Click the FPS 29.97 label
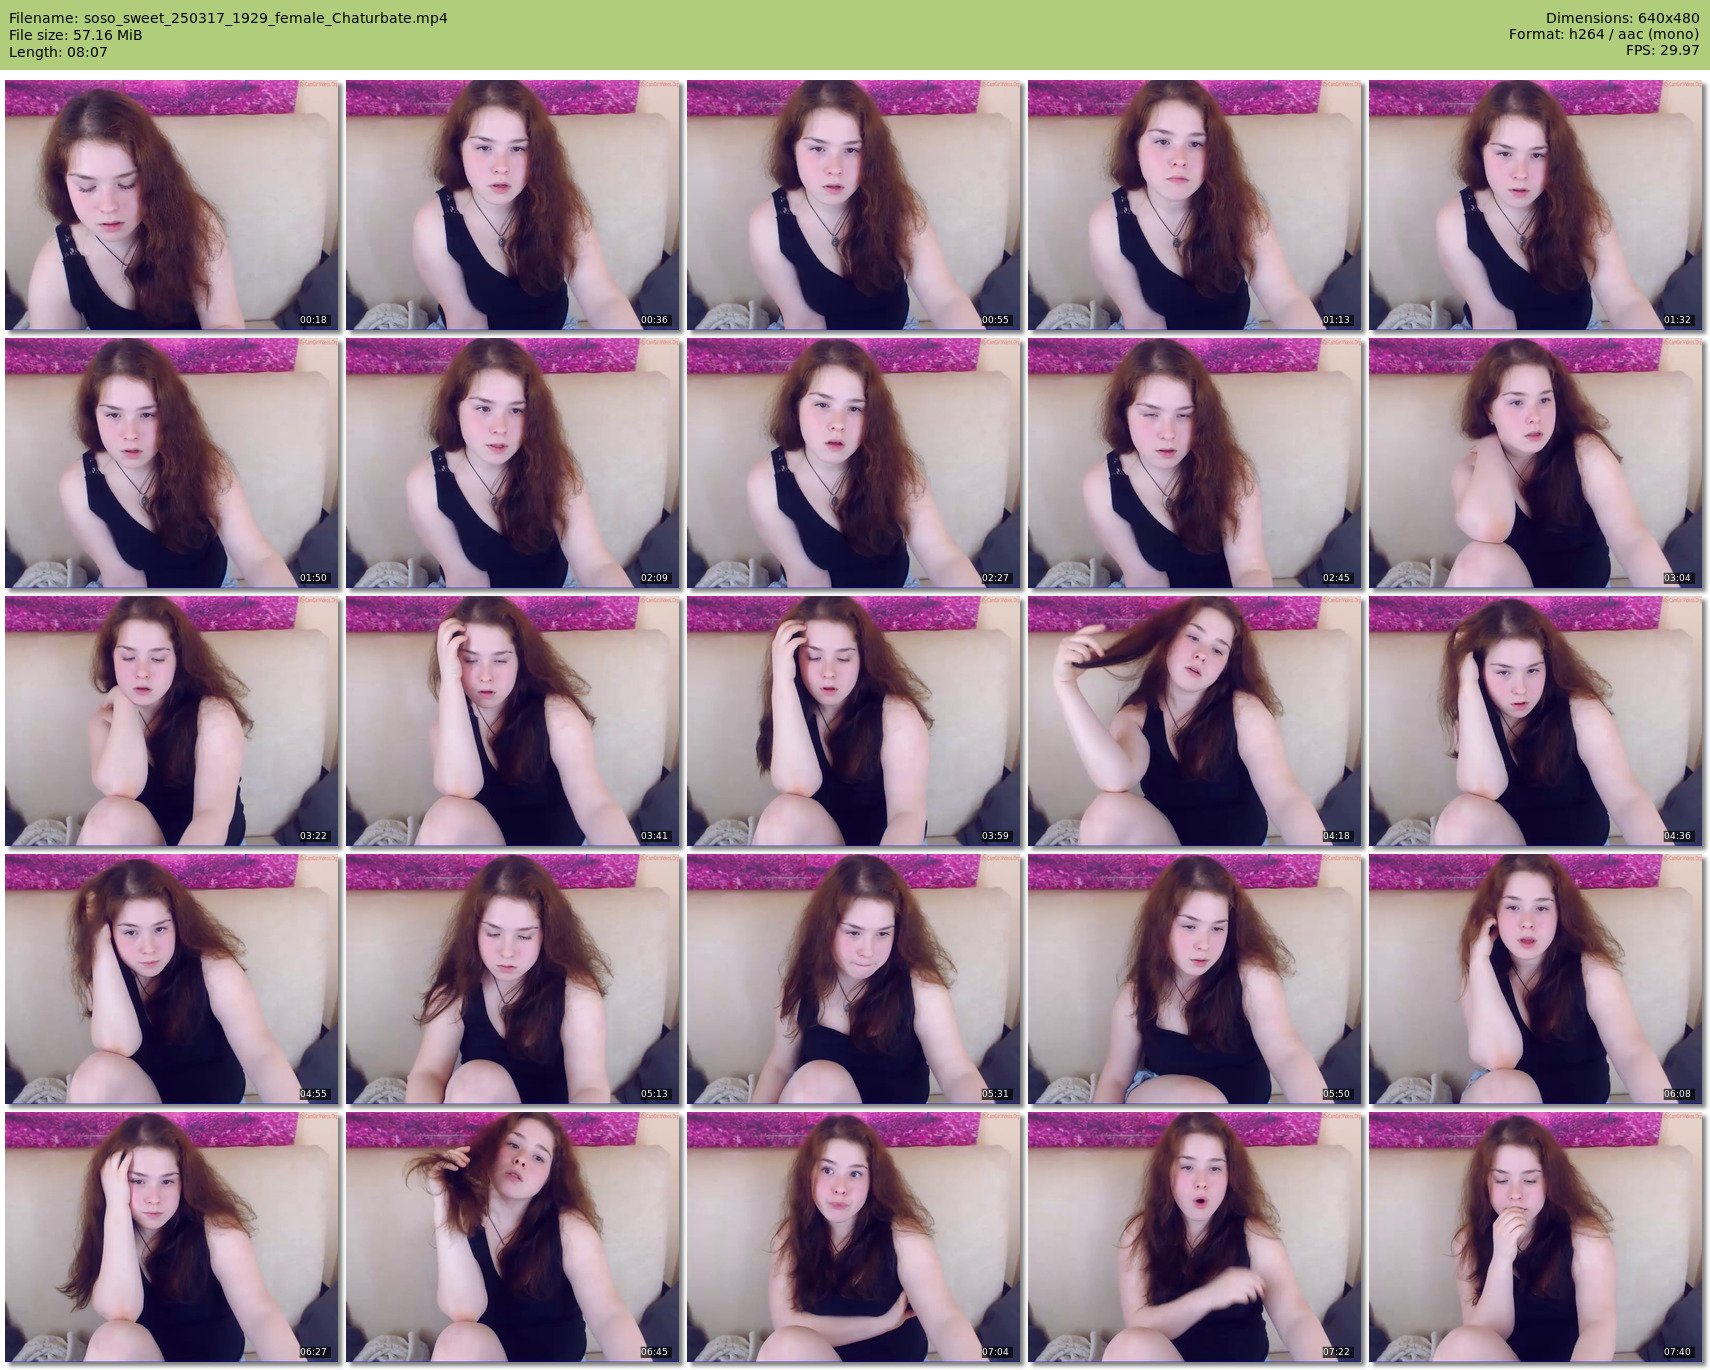 pyautogui.click(x=1662, y=51)
